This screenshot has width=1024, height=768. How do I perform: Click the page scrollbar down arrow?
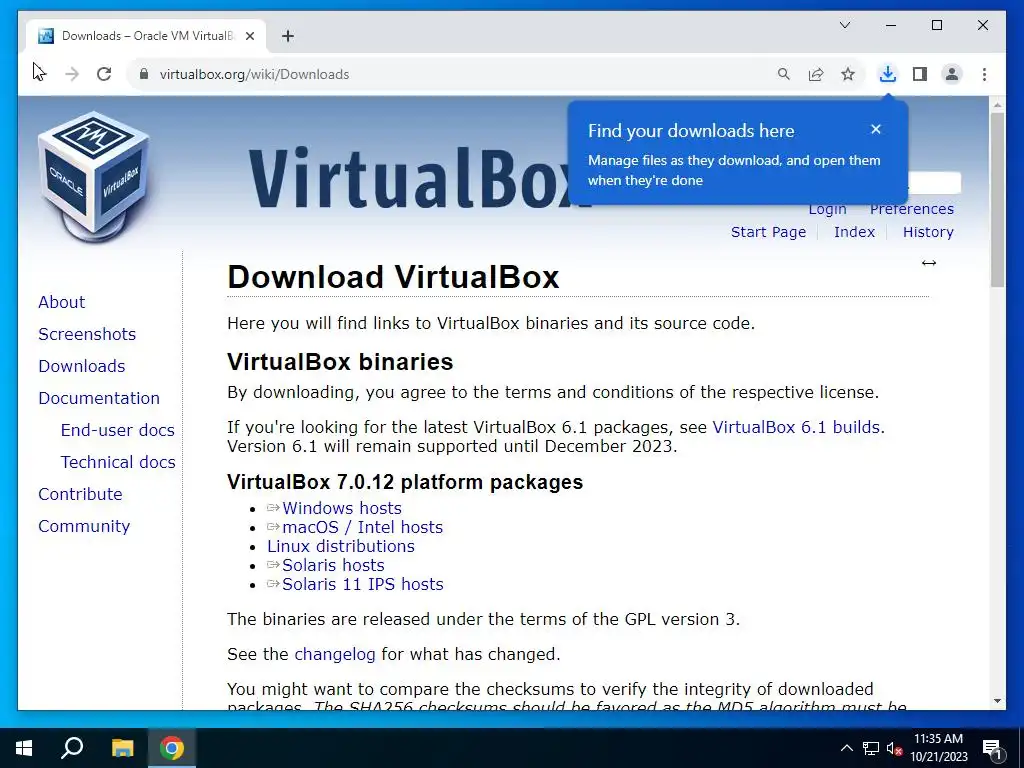(x=997, y=701)
